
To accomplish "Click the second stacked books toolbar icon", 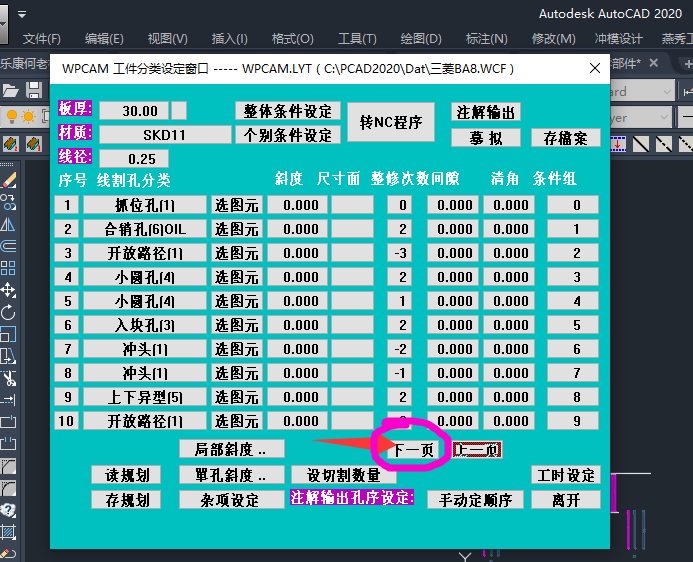I will [x=34, y=144].
